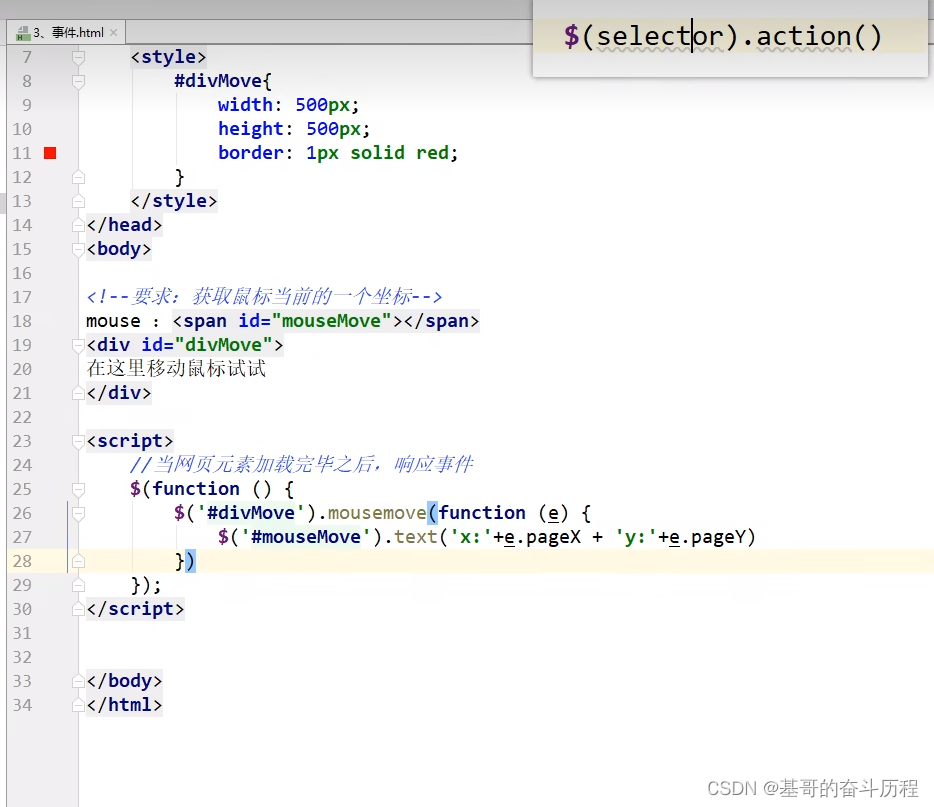934x807 pixels.
Task: Collapse the script block at line 23
Action: point(78,441)
